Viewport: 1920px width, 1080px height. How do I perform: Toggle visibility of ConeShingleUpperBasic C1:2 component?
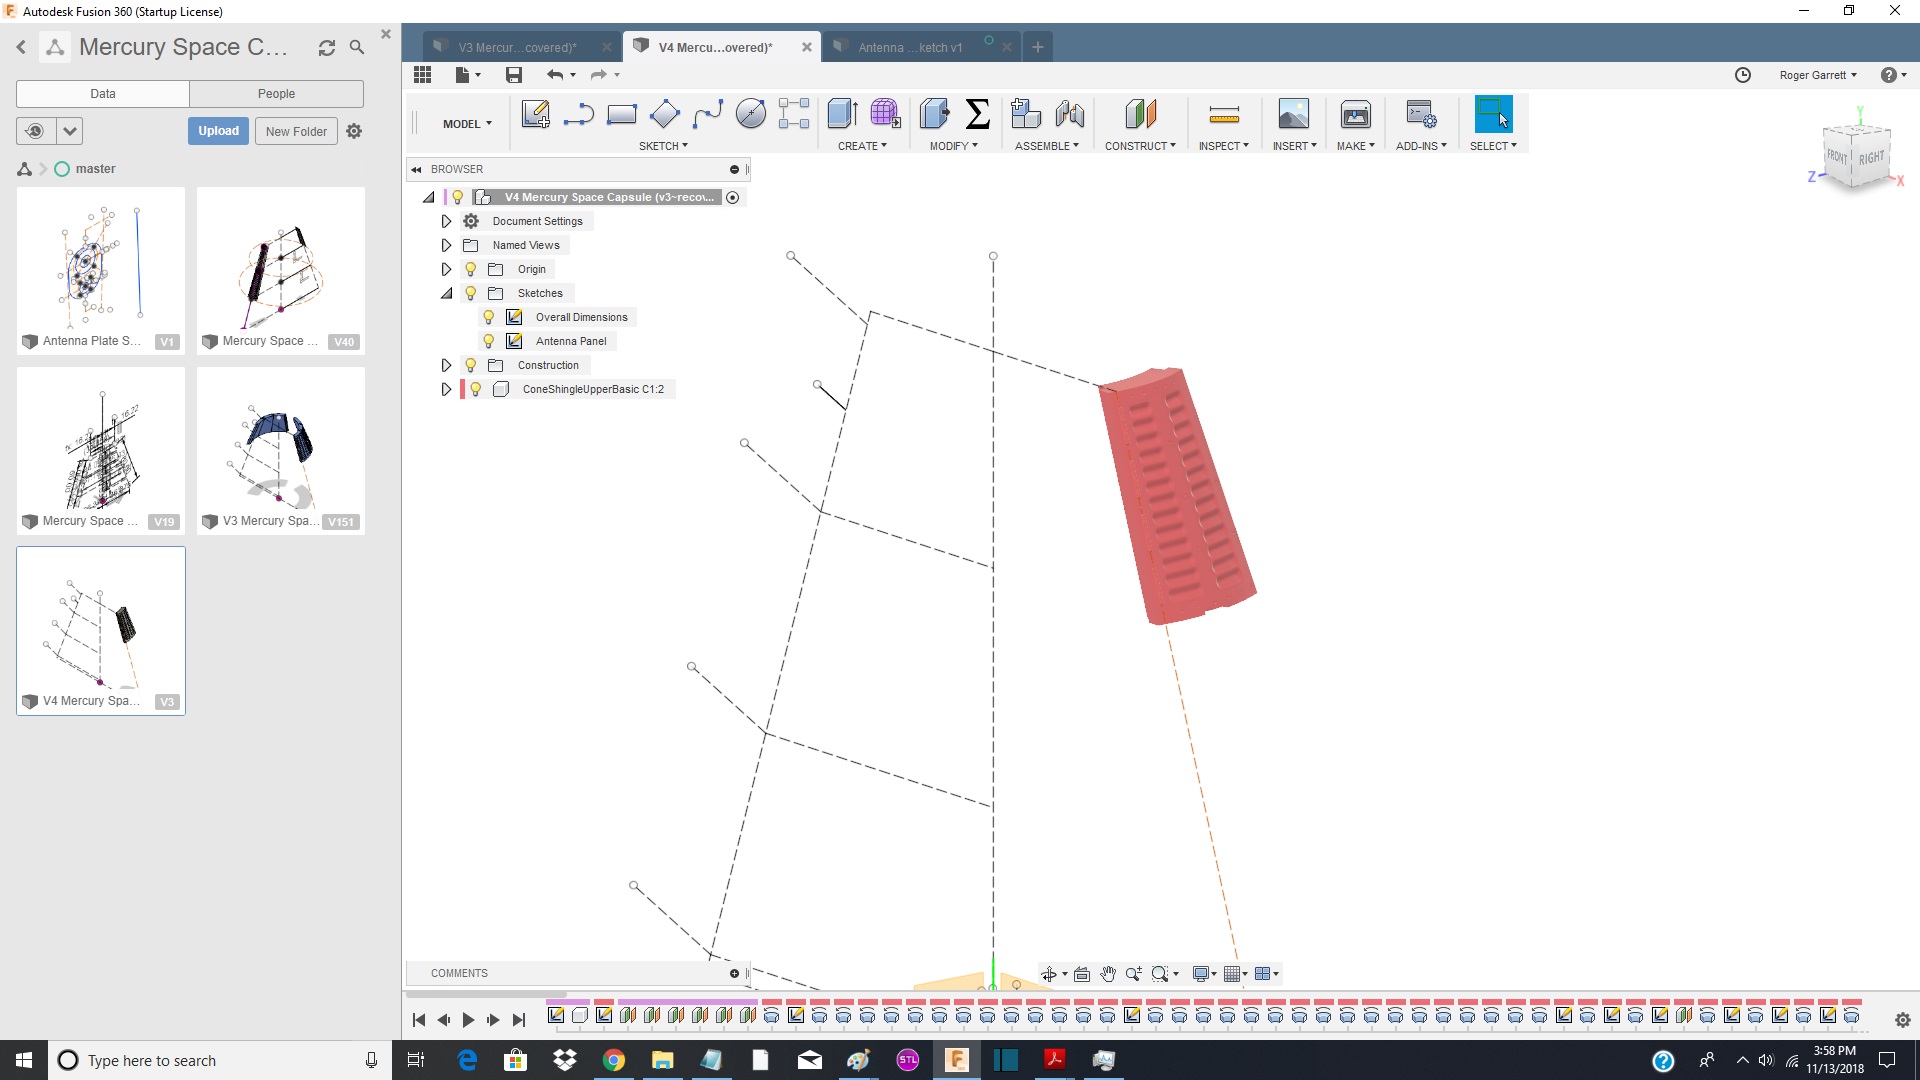pos(474,389)
